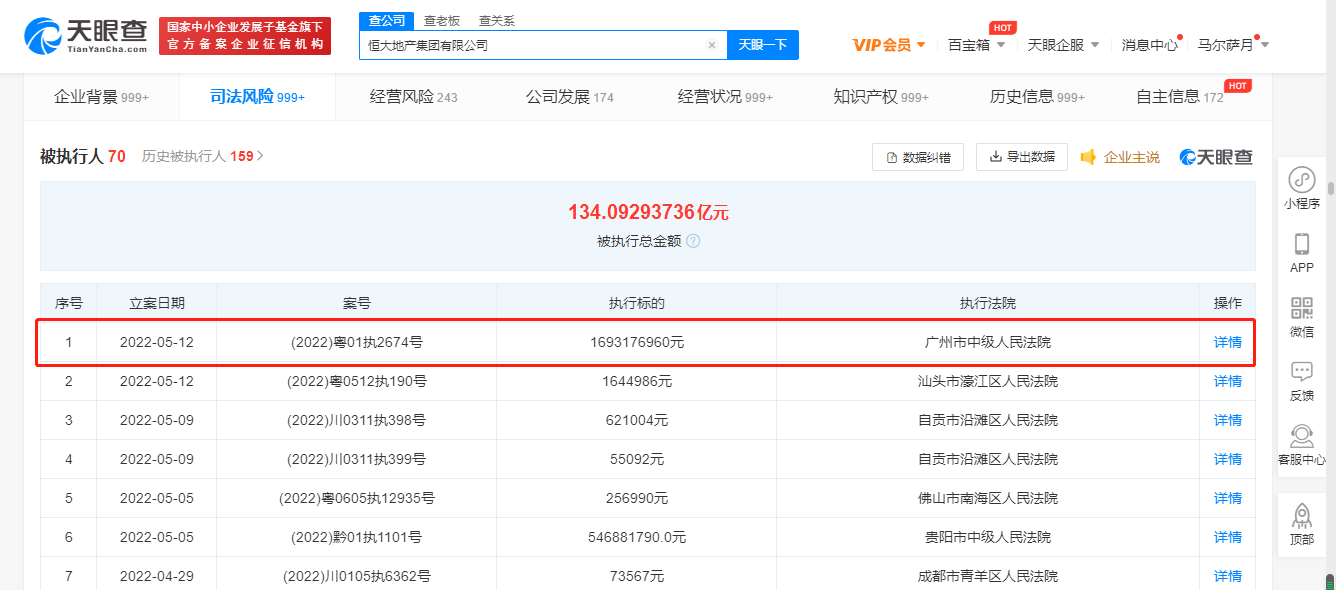Switch to the 自主信息 tab

click(x=1180, y=97)
